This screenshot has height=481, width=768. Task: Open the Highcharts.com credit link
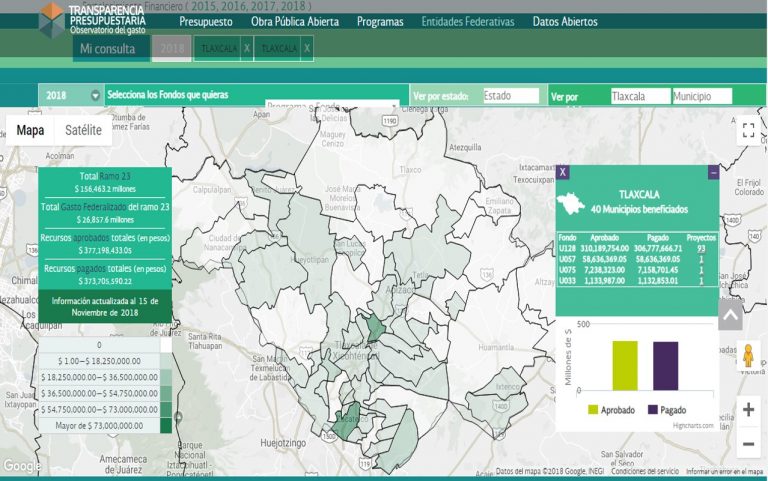[x=693, y=426]
